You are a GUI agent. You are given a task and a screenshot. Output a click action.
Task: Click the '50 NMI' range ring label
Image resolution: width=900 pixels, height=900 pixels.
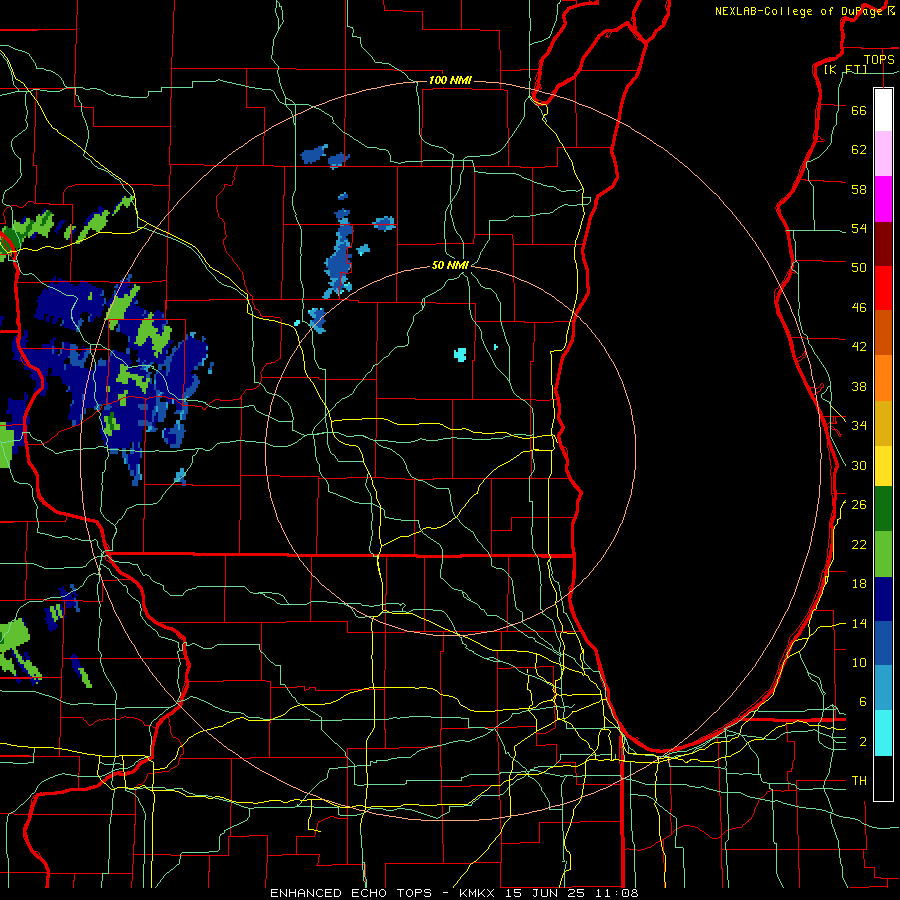[450, 265]
